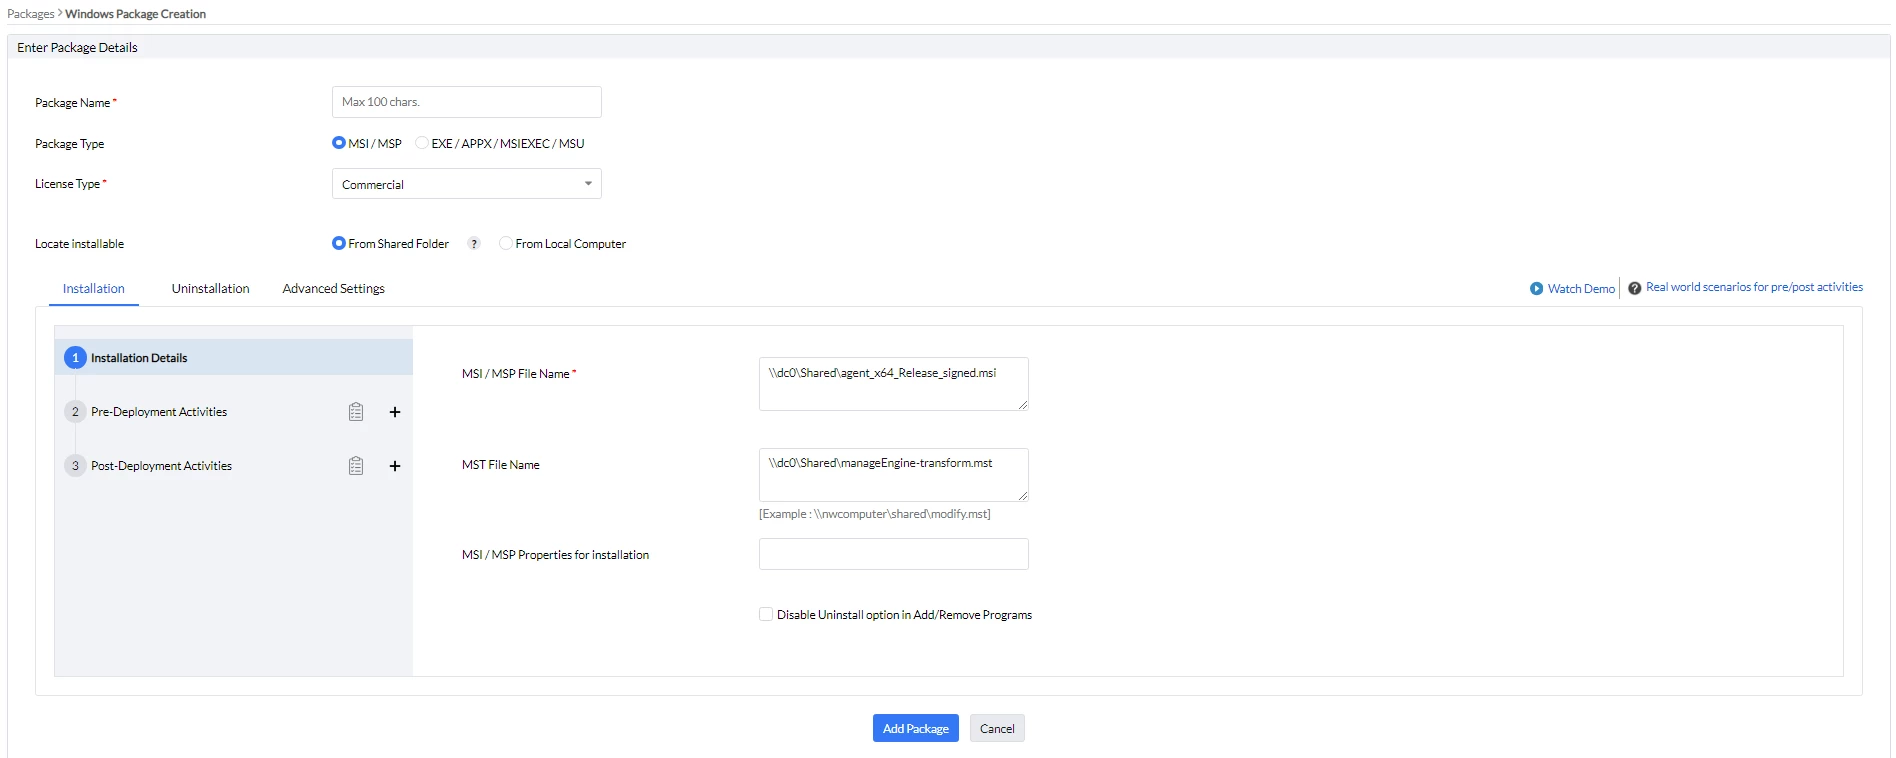The height and width of the screenshot is (758, 1896).
Task: Select Pre-Deployment Activities step
Action: pyautogui.click(x=159, y=412)
